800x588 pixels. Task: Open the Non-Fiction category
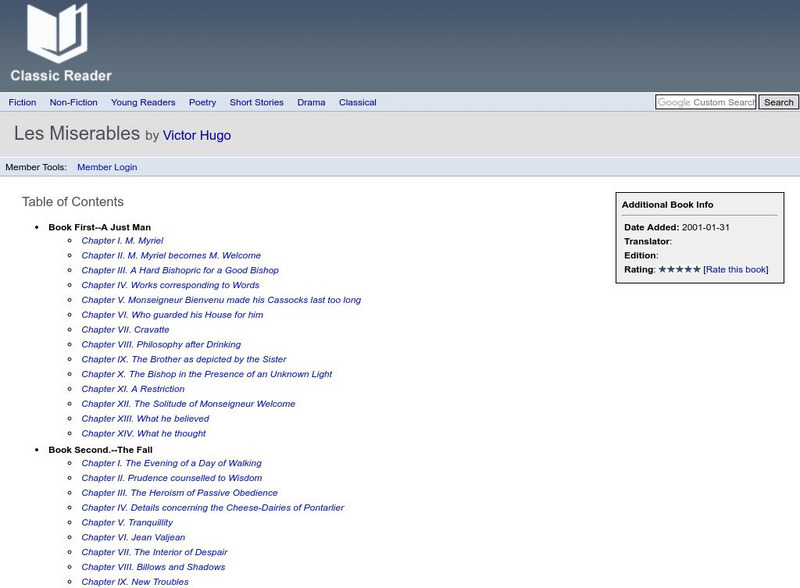pos(73,102)
